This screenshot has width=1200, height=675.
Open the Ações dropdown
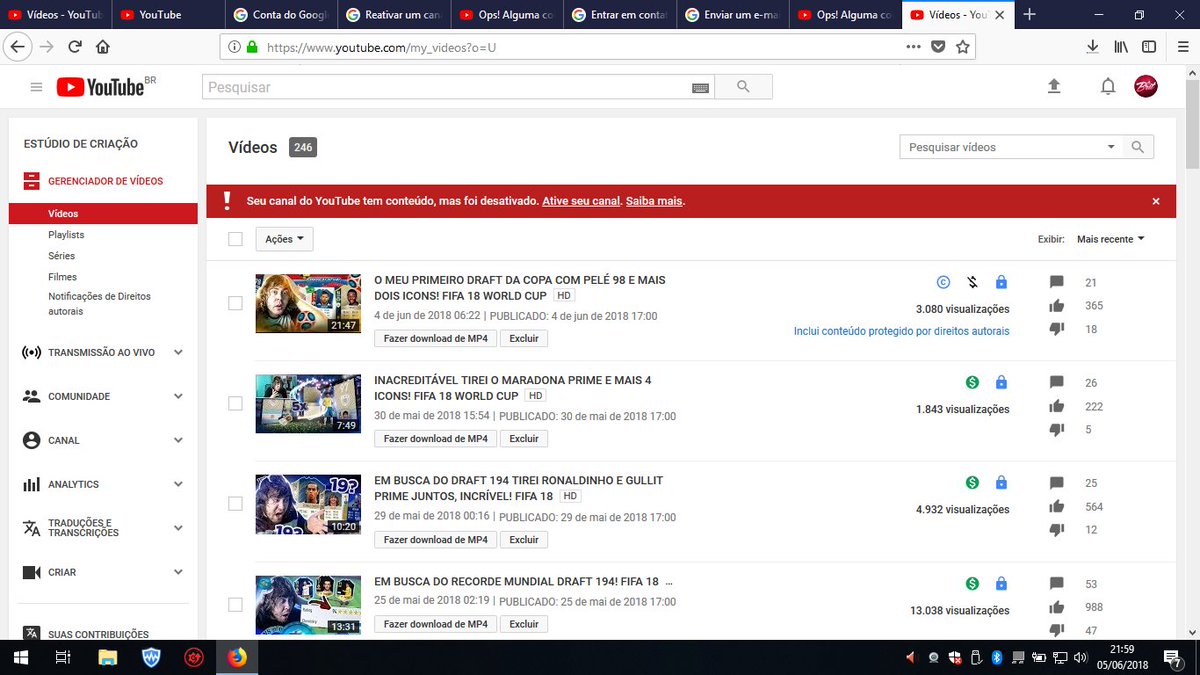coord(285,239)
